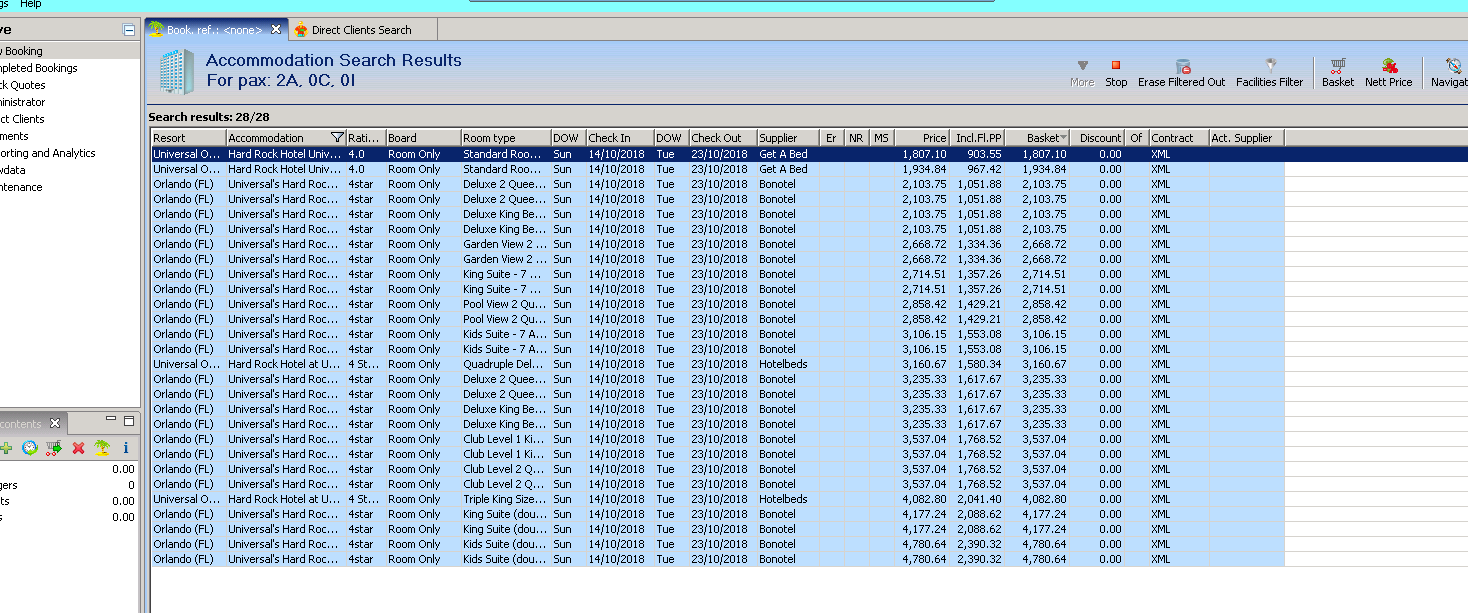This screenshot has height=613, width=1468.
Task: Close the basket contents tab
Action: [55, 424]
